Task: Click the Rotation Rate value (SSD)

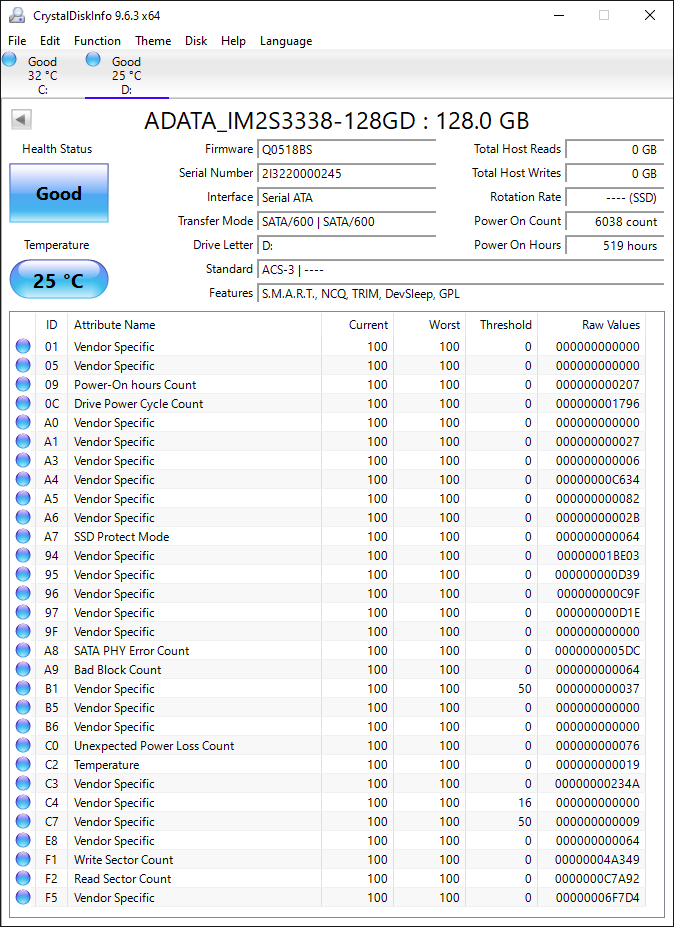Action: (615, 197)
